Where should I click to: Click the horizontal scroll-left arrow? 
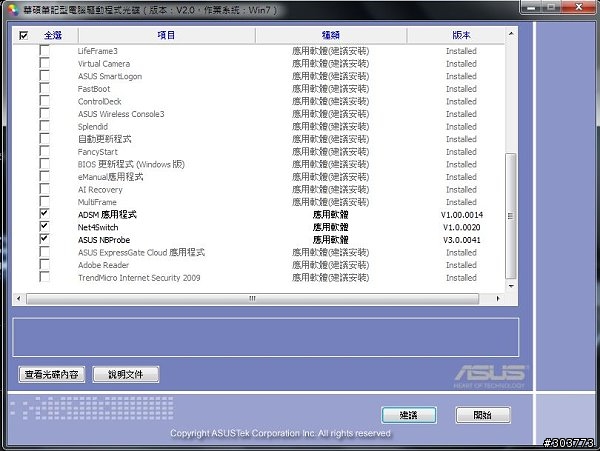[x=19, y=298]
